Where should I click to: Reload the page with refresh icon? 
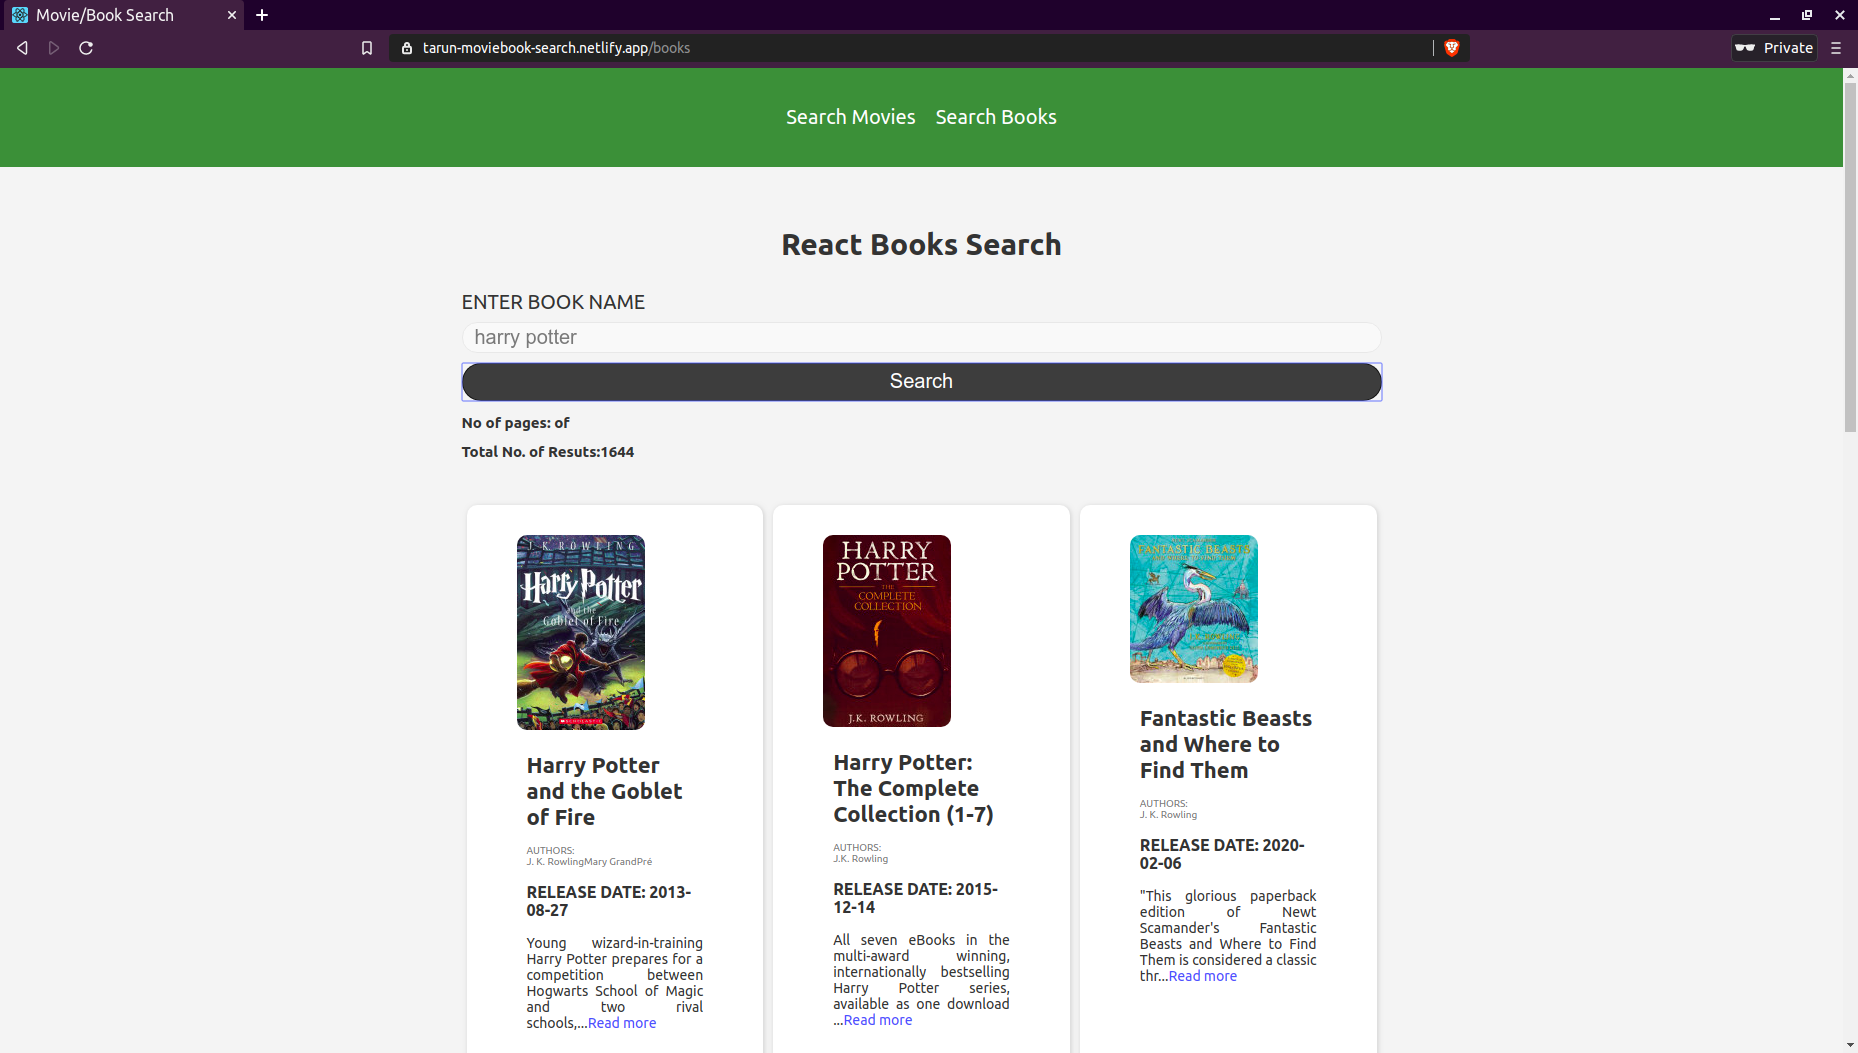pos(86,48)
